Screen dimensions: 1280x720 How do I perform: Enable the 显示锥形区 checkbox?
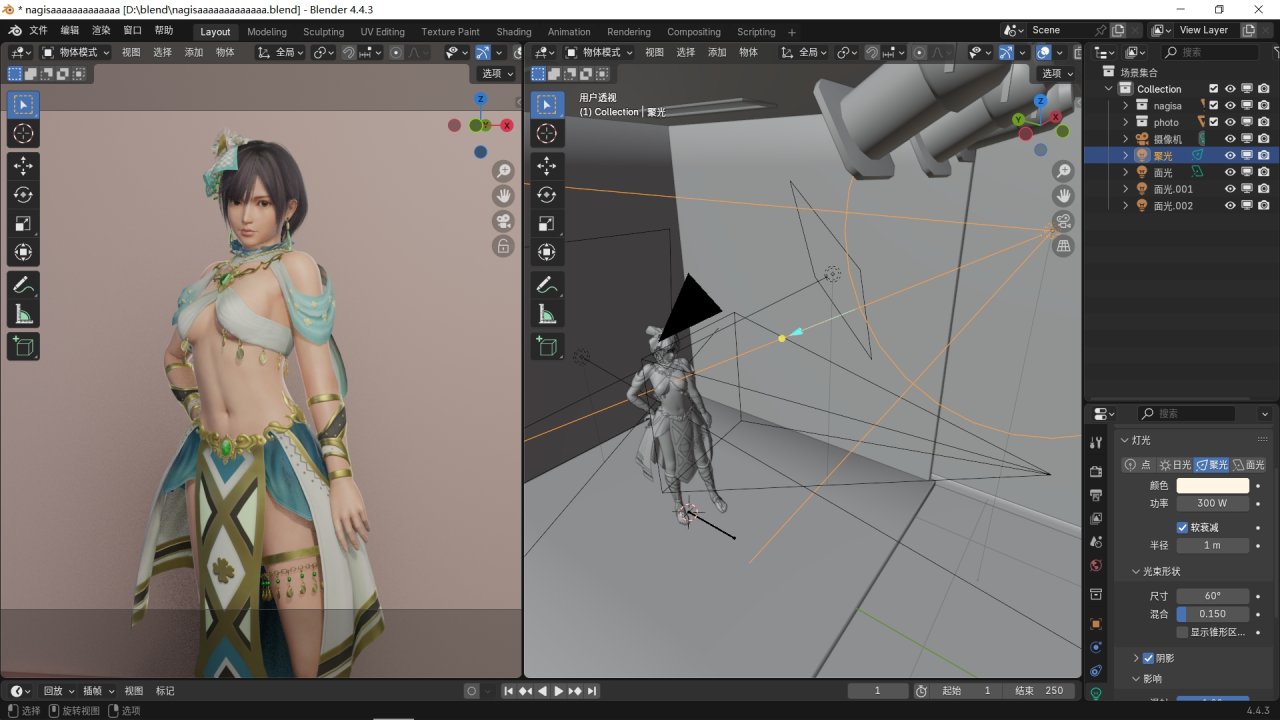coord(1183,632)
